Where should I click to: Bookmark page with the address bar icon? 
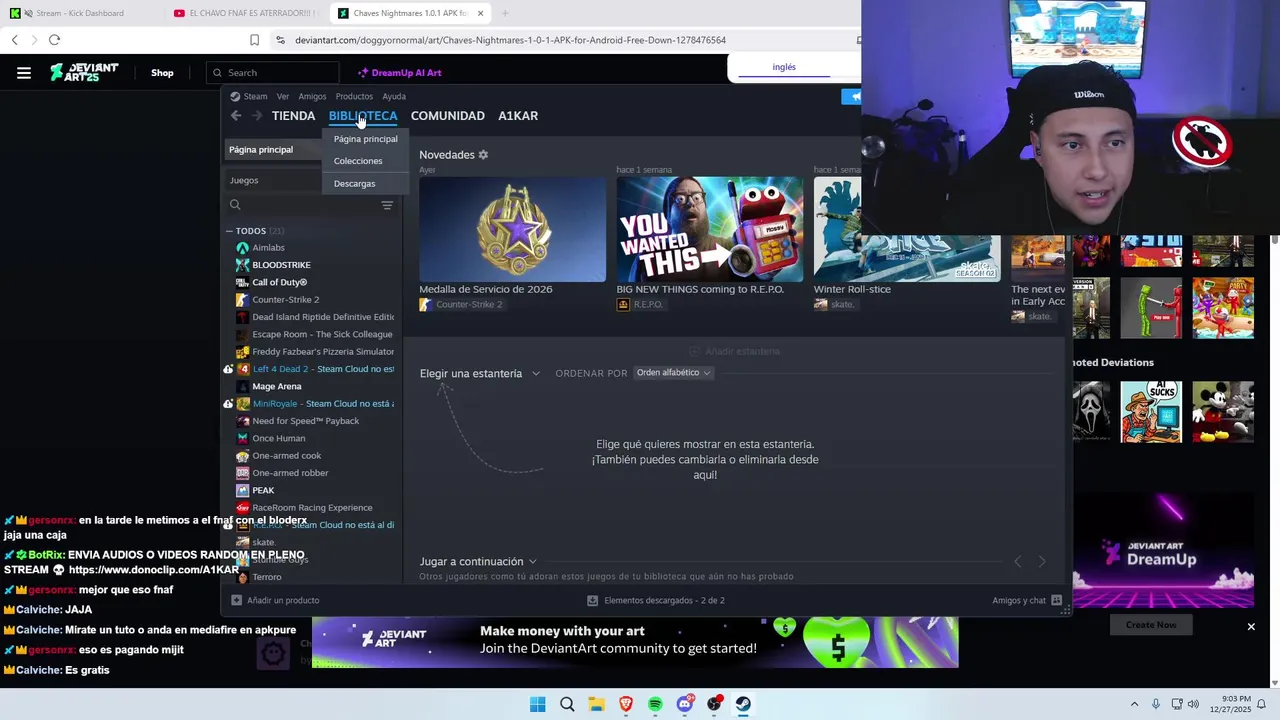254,40
